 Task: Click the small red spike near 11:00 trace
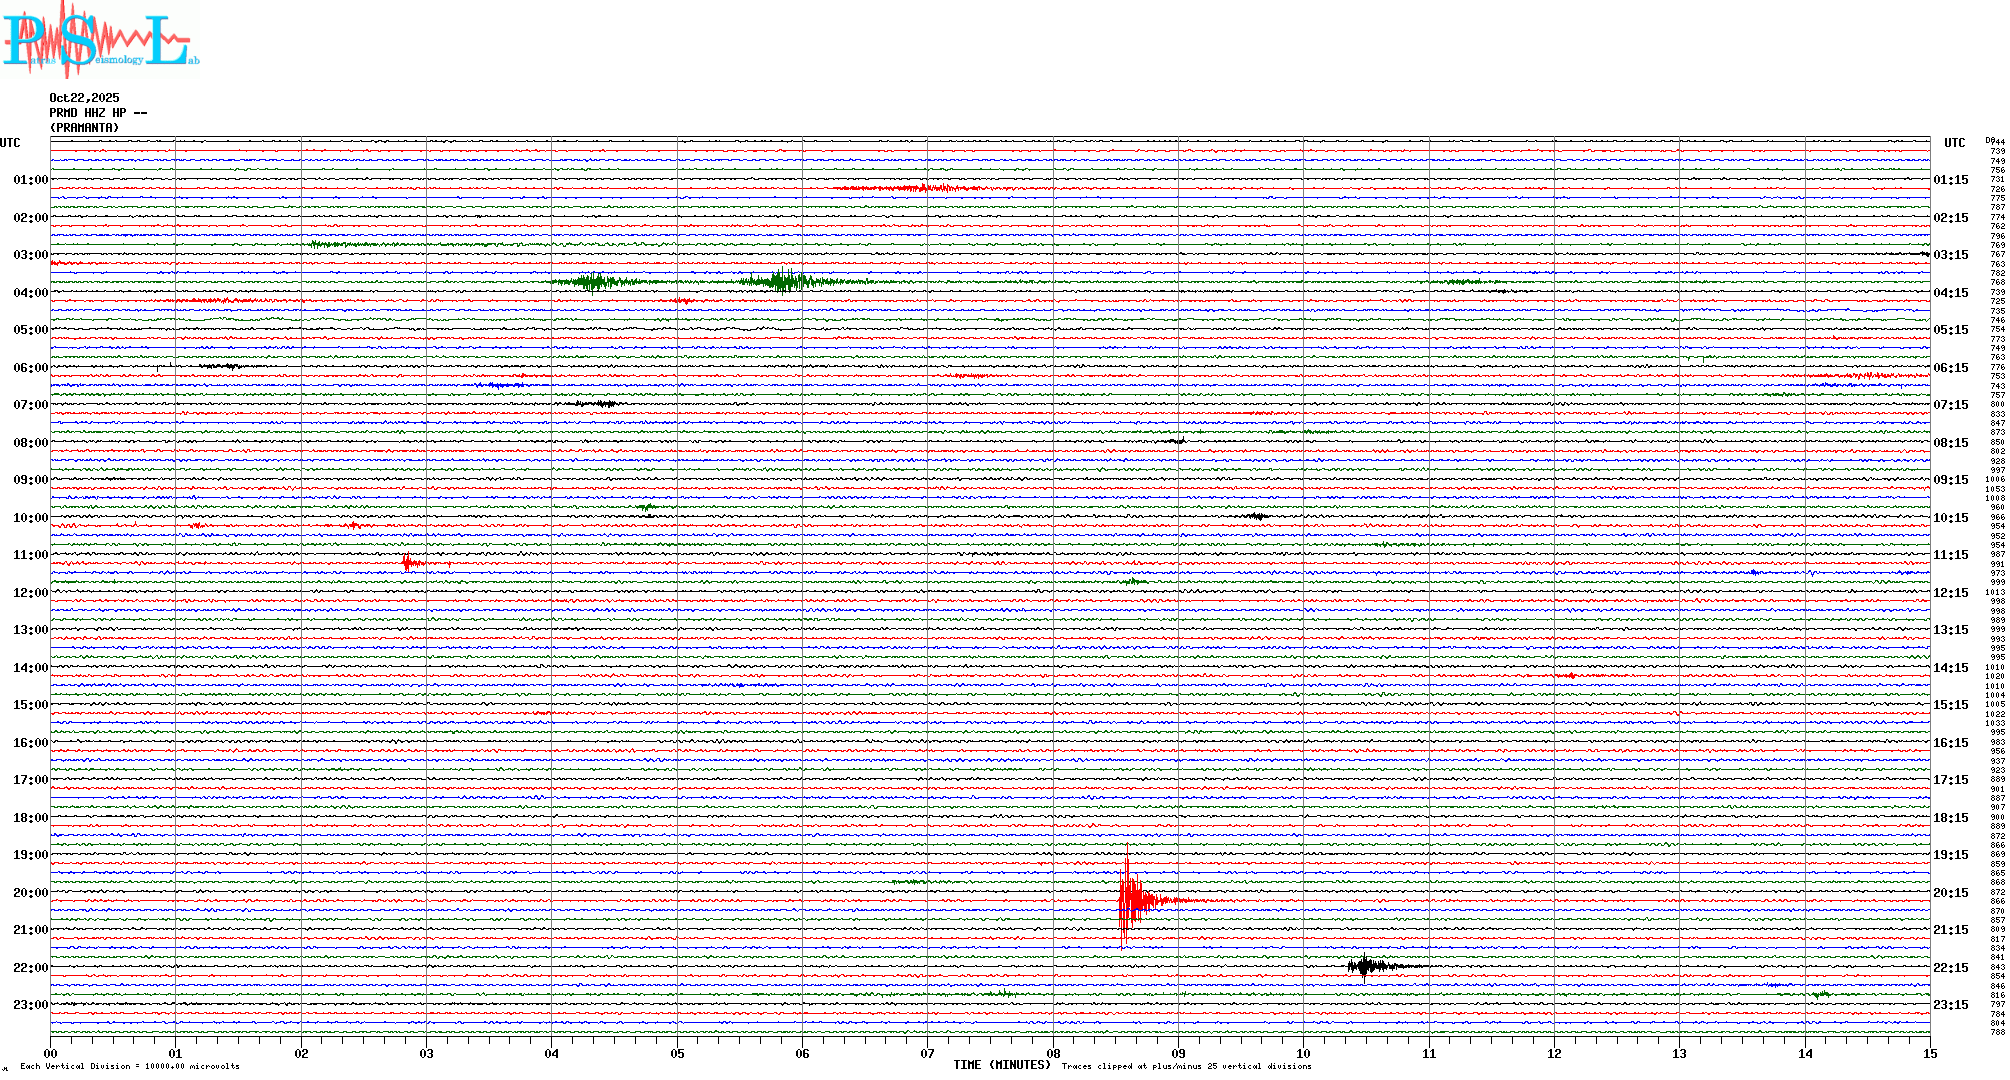407,562
